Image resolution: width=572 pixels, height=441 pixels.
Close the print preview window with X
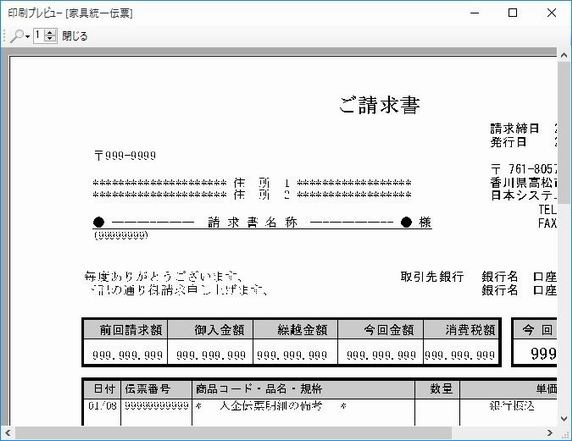(552, 13)
